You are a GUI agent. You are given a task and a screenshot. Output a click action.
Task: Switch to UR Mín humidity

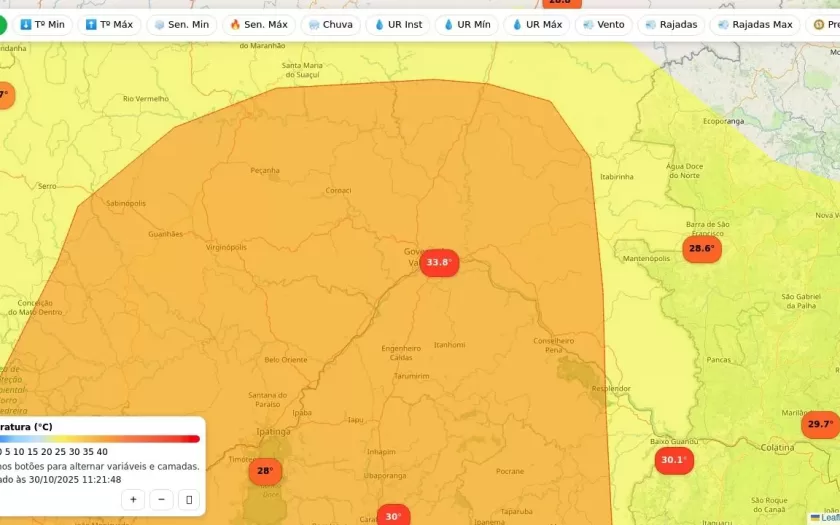(467, 25)
